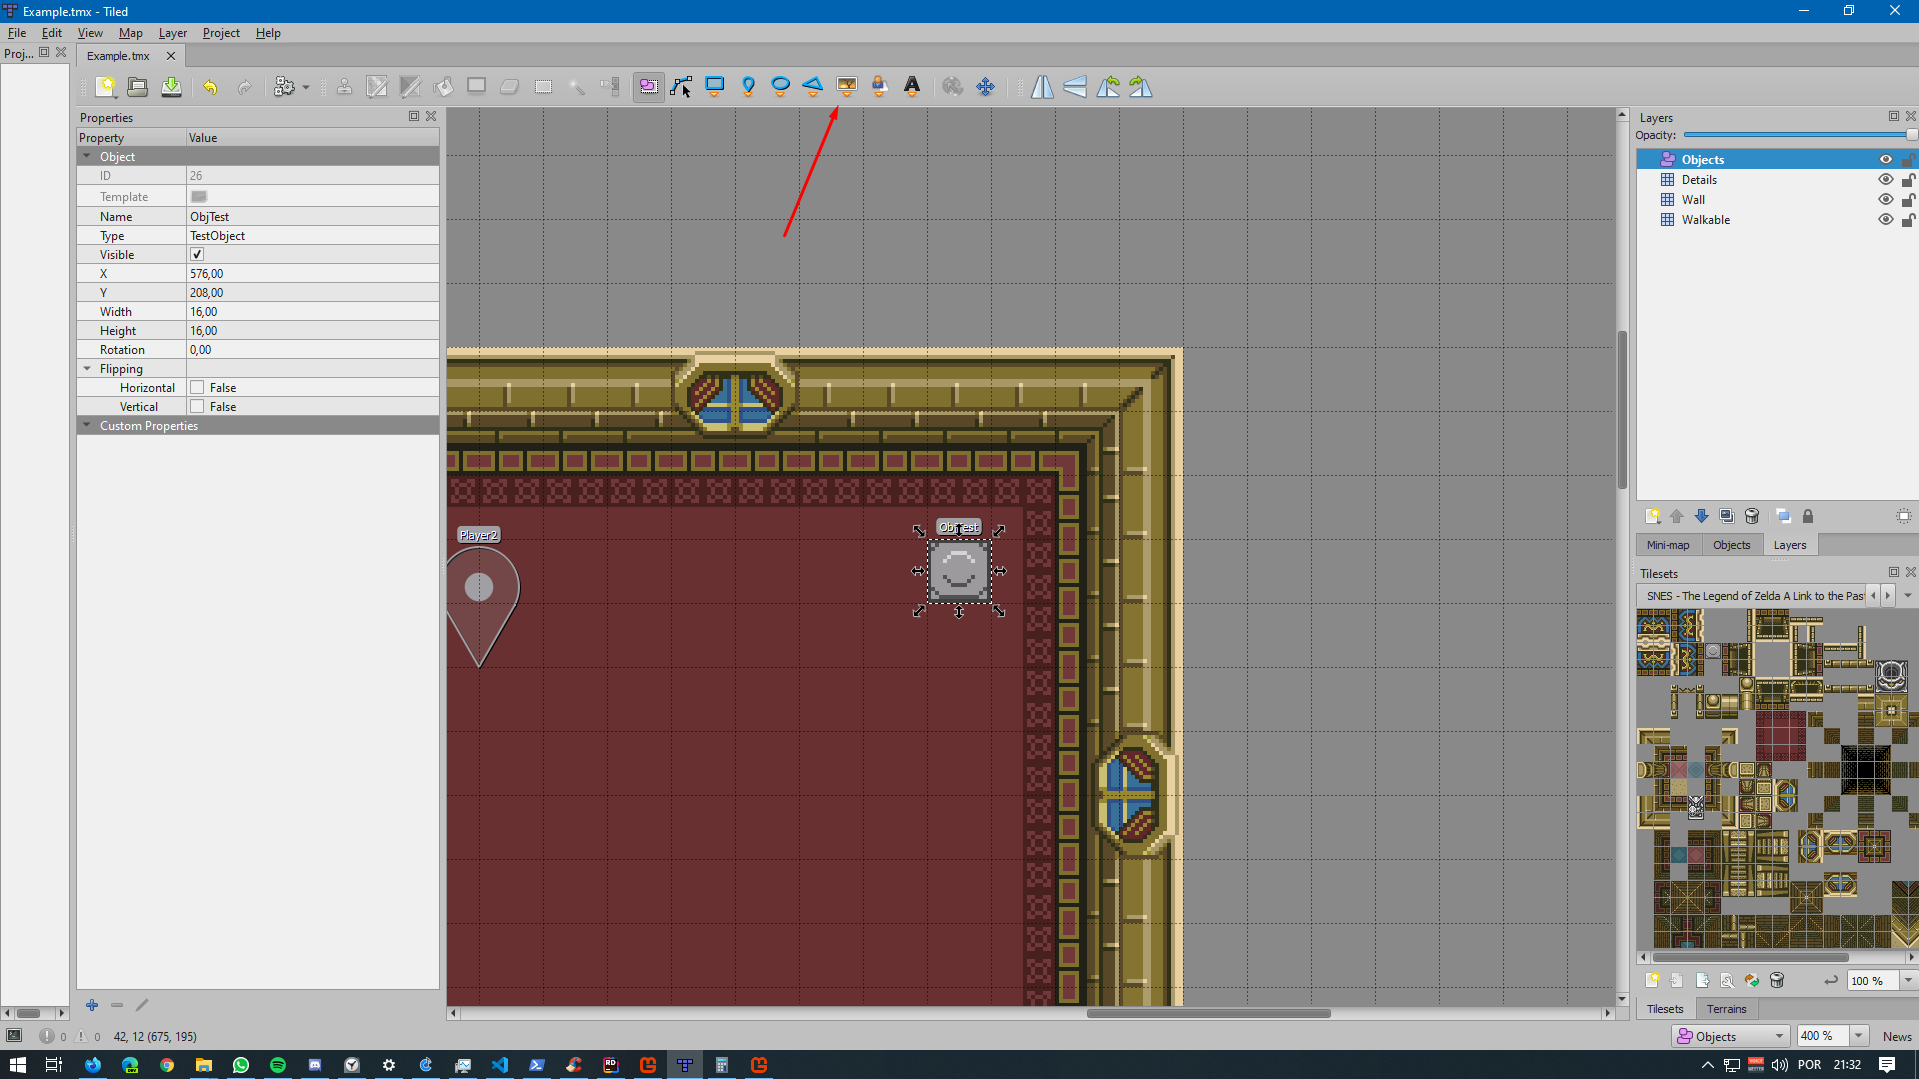This screenshot has width=1919, height=1079.
Task: Select the Bucket Fill tool
Action: (x=443, y=87)
